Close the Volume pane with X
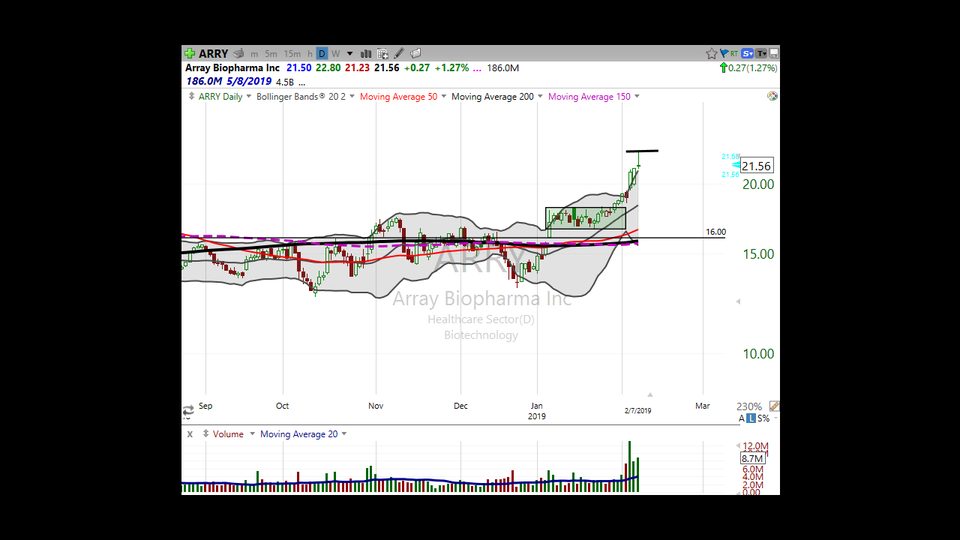 [x=190, y=434]
